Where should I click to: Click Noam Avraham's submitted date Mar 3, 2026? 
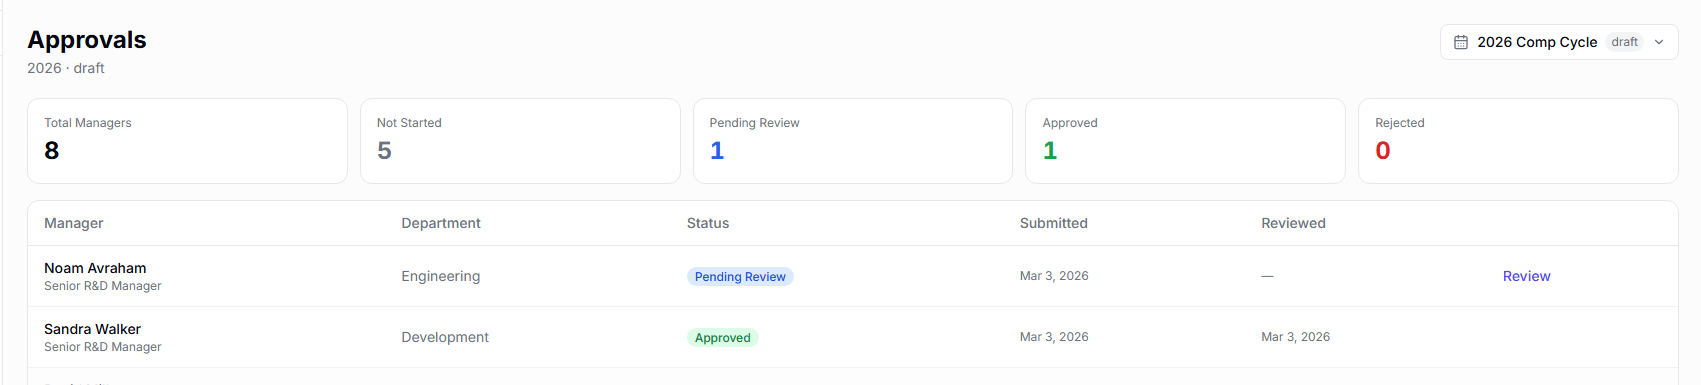pos(1054,276)
